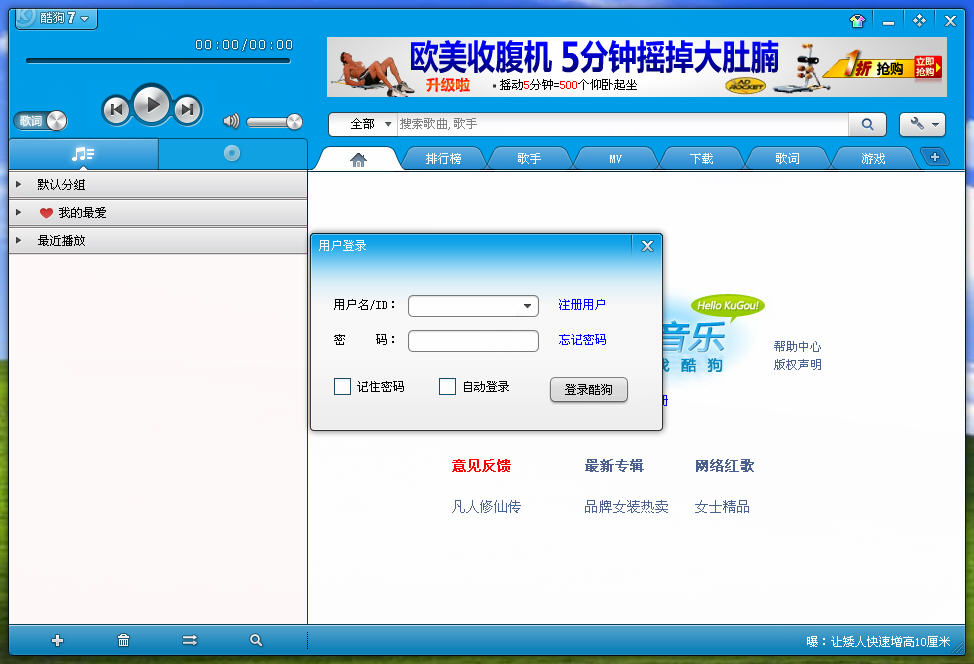This screenshot has height=664, width=974.
Task: Open the 帮助中心 link
Action: 797,347
